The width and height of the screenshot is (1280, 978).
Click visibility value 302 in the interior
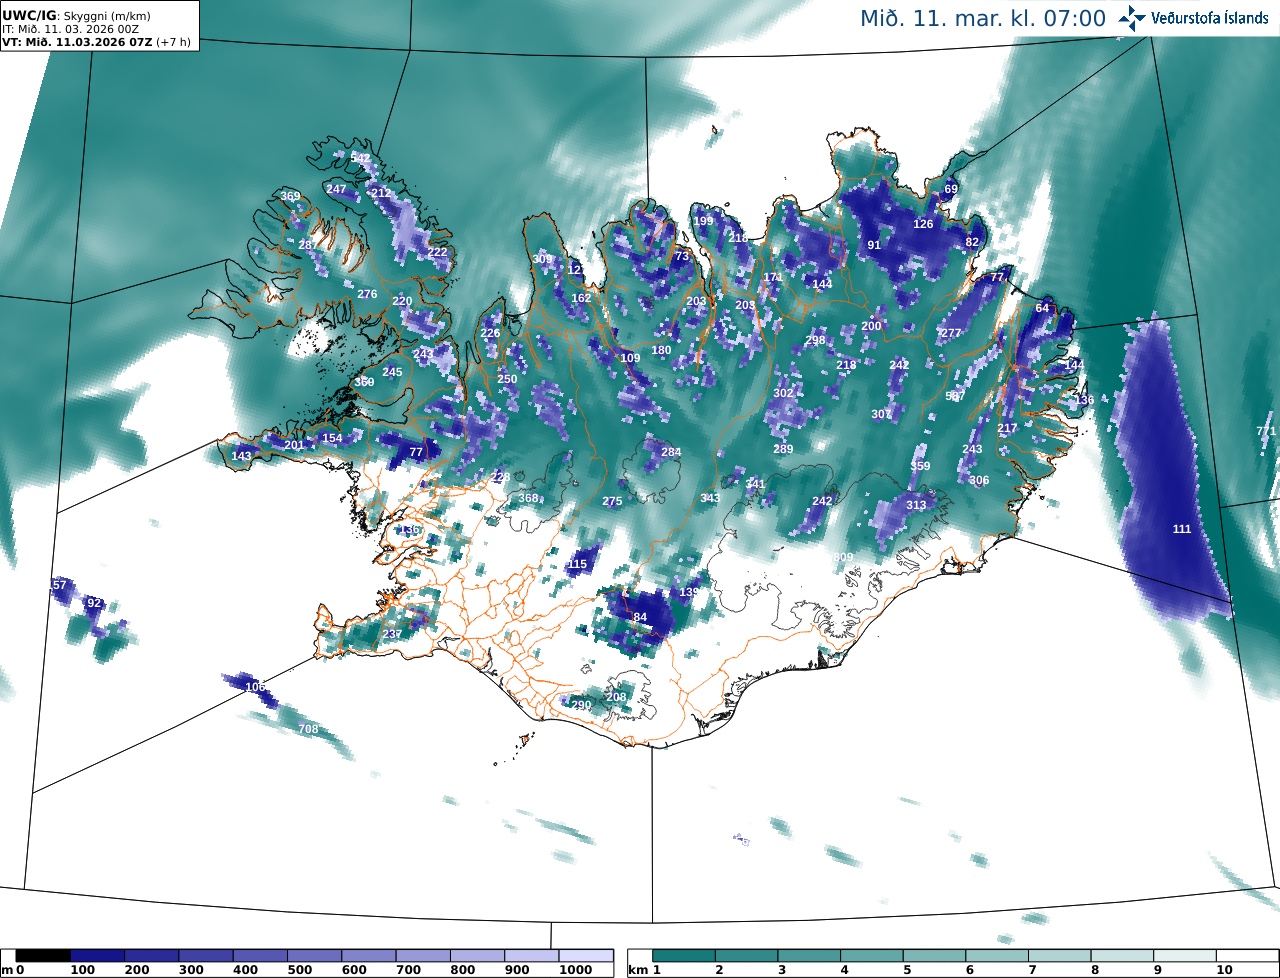pyautogui.click(x=783, y=393)
